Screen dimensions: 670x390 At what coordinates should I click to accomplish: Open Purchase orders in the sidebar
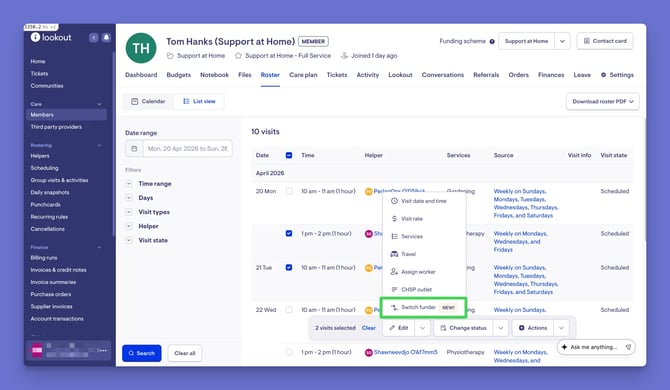point(51,294)
